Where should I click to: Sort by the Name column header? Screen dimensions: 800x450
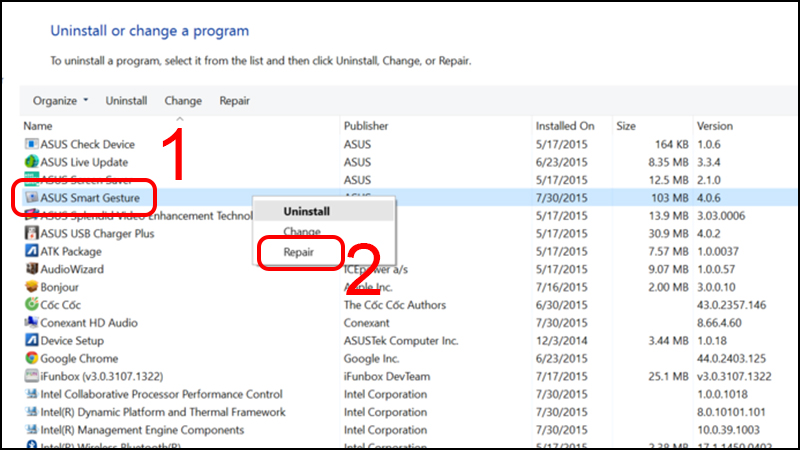tap(38, 126)
